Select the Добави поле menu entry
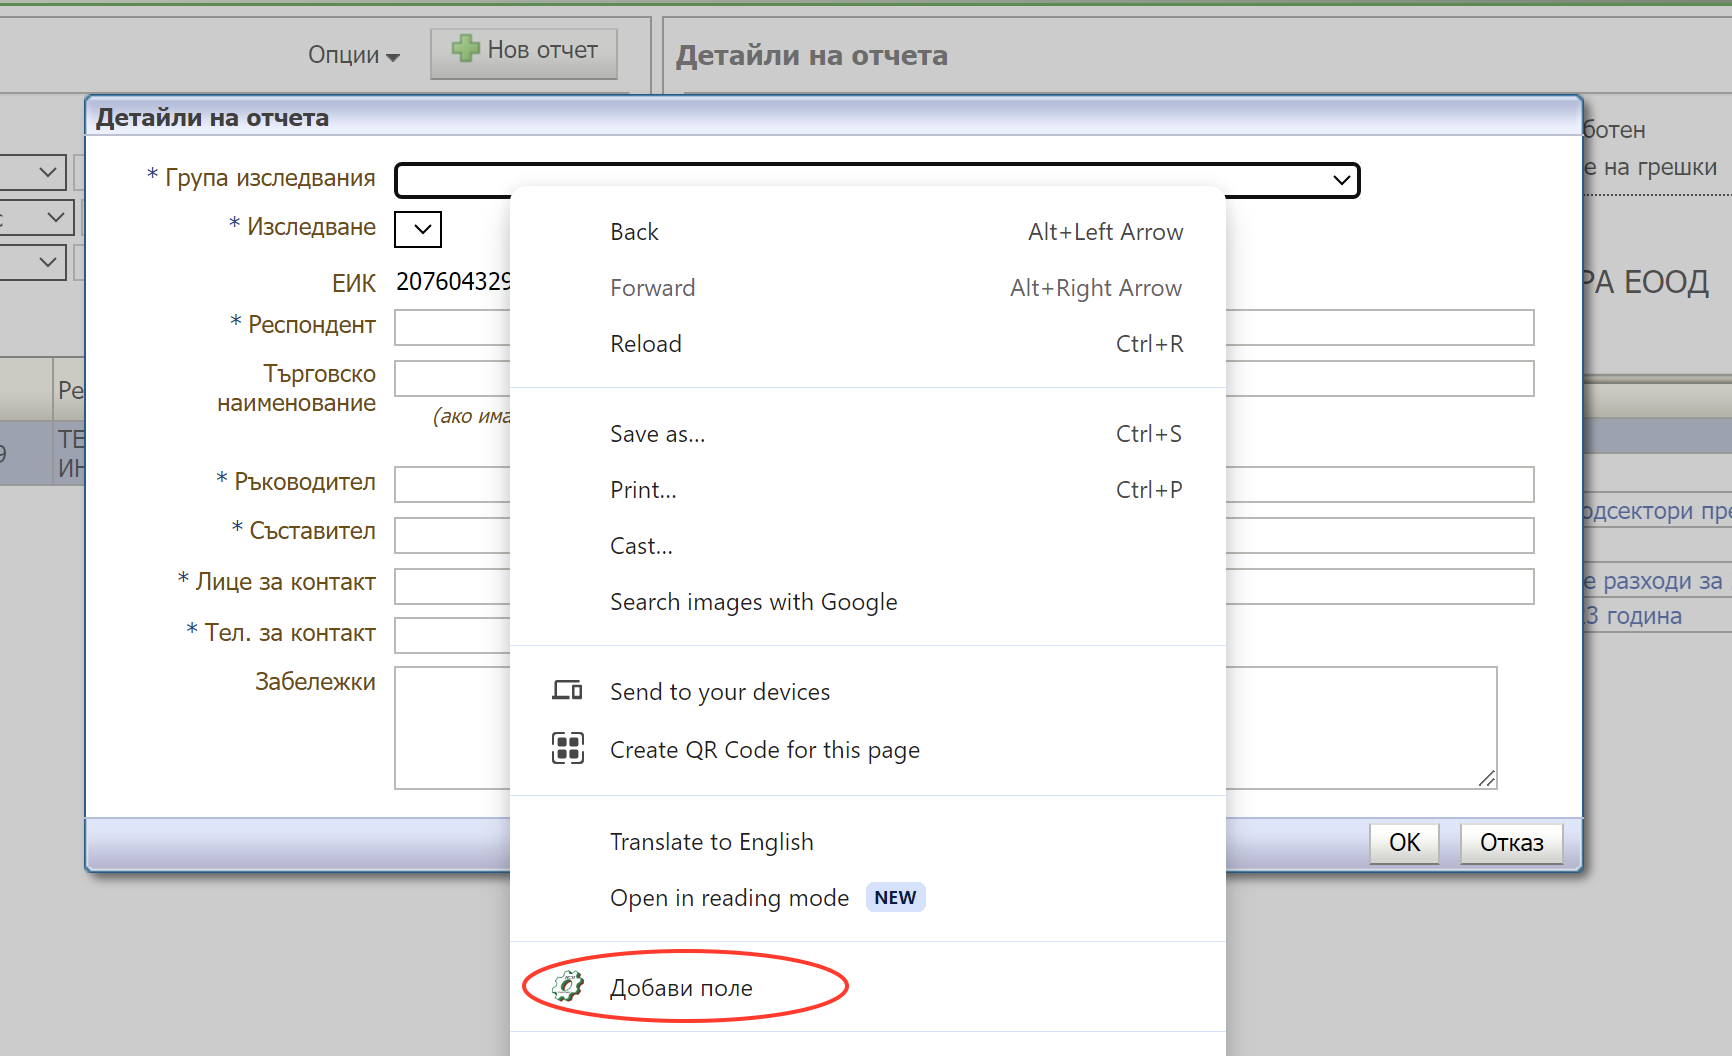Screen dimensions: 1732x1056 (868, 988)
